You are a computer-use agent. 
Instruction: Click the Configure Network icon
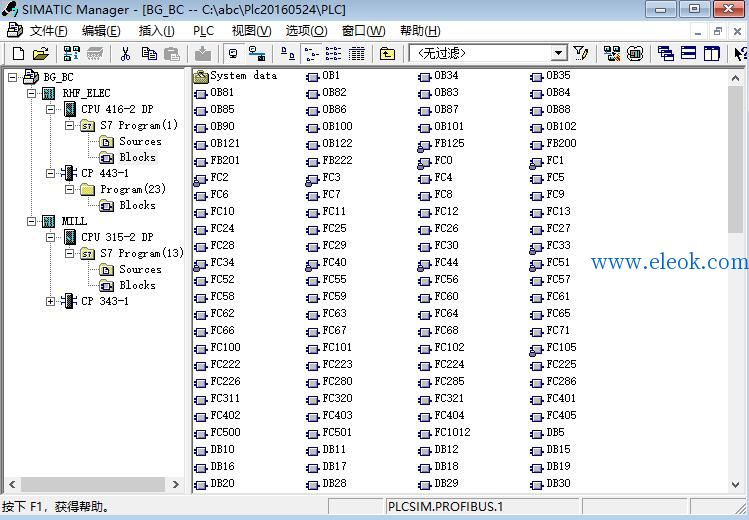(611, 53)
